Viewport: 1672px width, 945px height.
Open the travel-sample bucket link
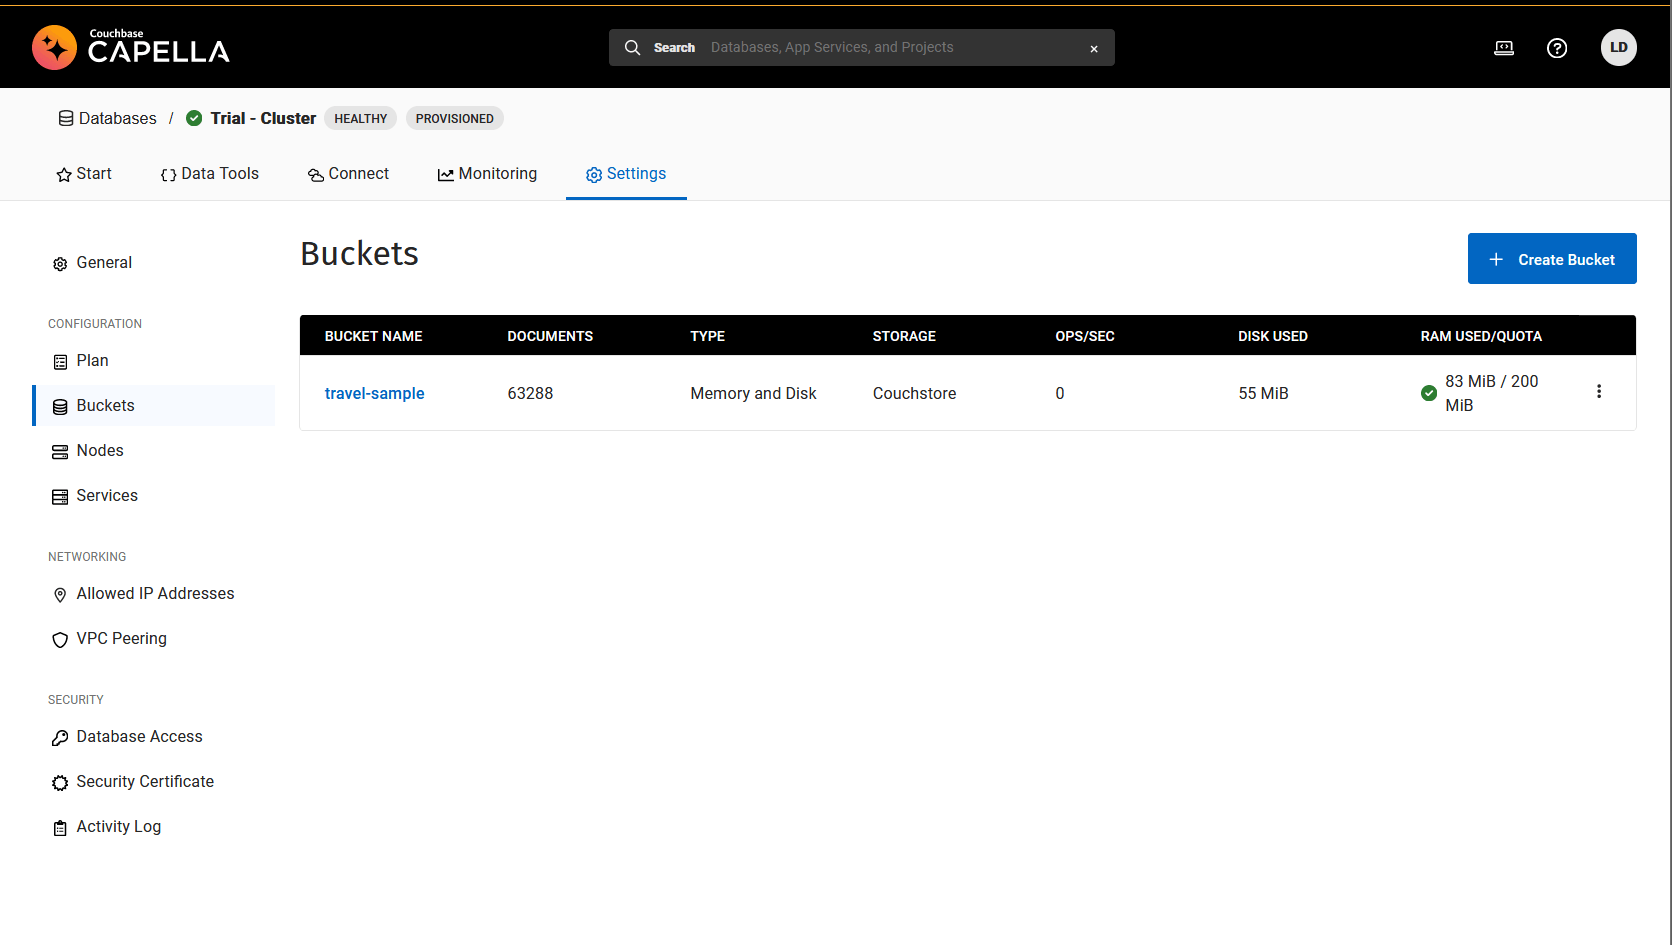pyautogui.click(x=375, y=394)
